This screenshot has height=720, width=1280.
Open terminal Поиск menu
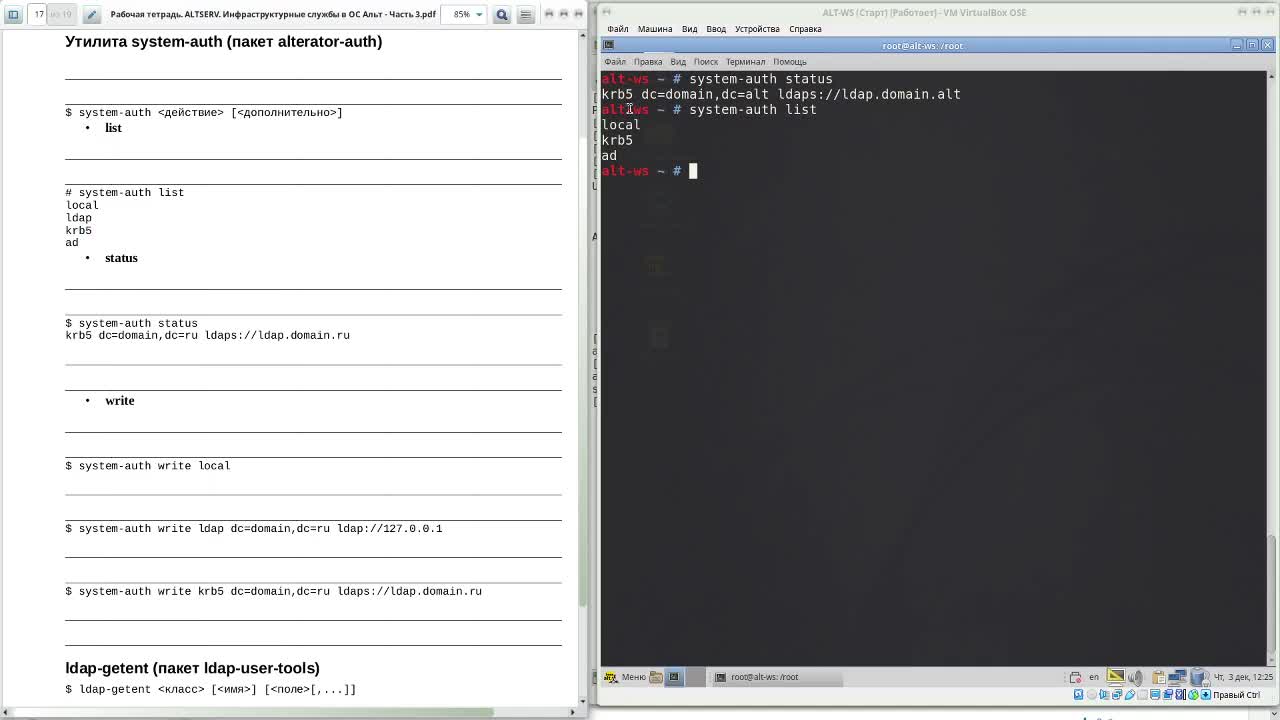click(x=706, y=62)
